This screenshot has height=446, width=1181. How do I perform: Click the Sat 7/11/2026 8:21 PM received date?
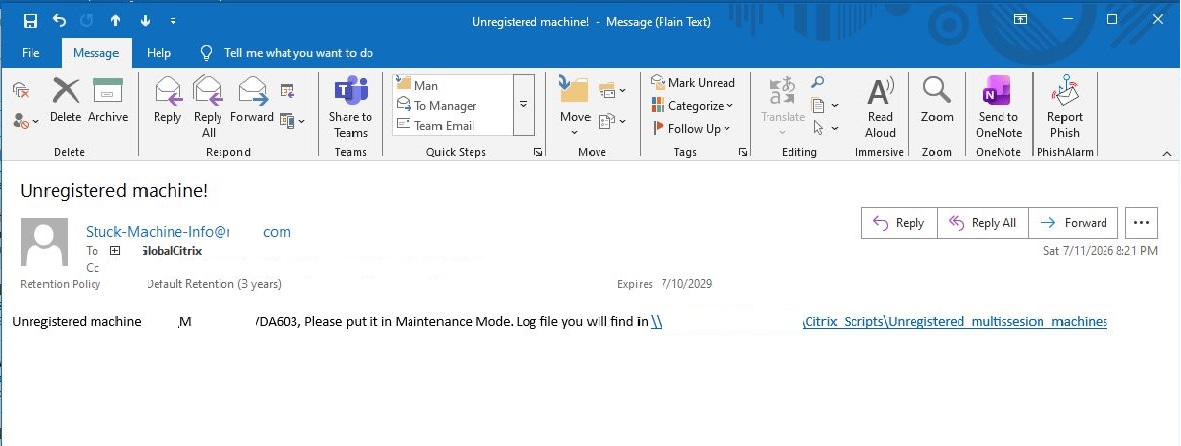click(1100, 251)
